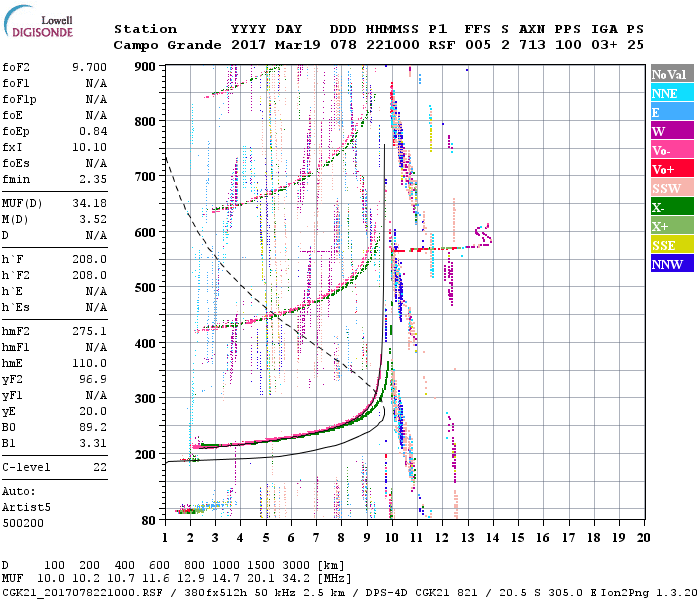Image resolution: width=700 pixels, height=600 pixels.
Task: Click the B1 value 3.31
Action: [x=93, y=443]
